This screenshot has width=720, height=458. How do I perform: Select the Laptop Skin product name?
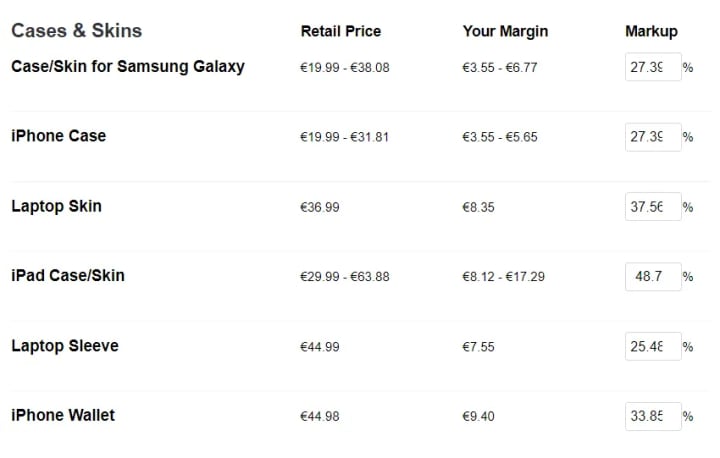(56, 206)
